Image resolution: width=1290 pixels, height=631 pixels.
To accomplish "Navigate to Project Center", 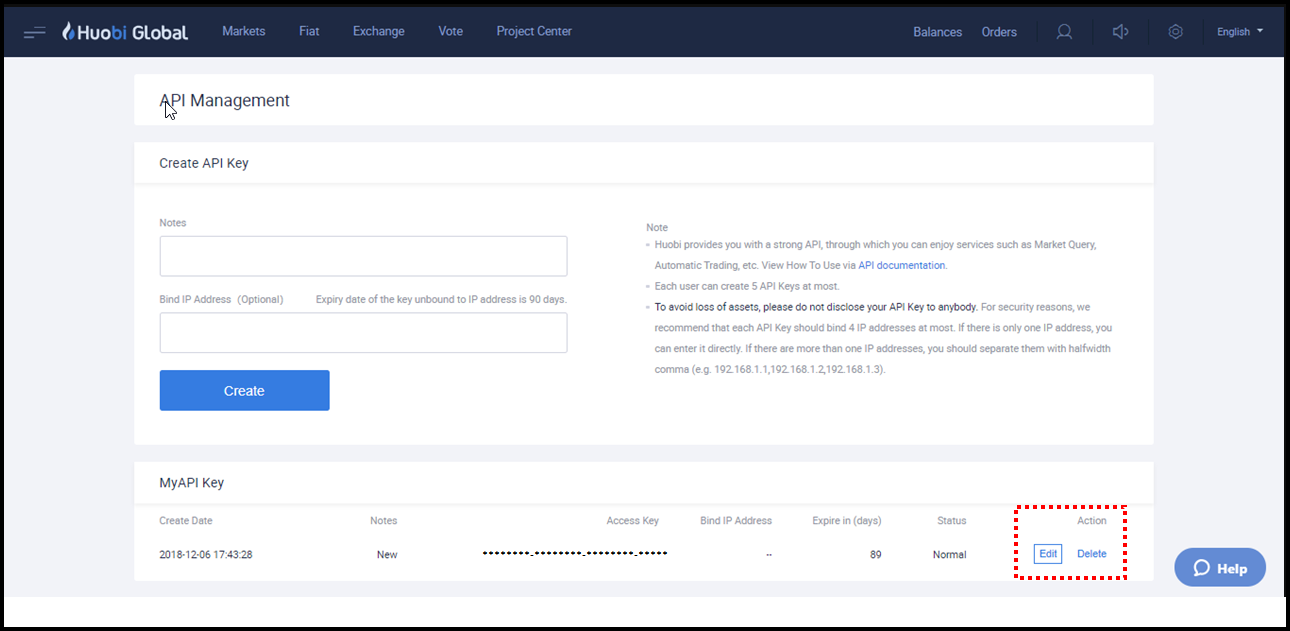I will (x=534, y=31).
